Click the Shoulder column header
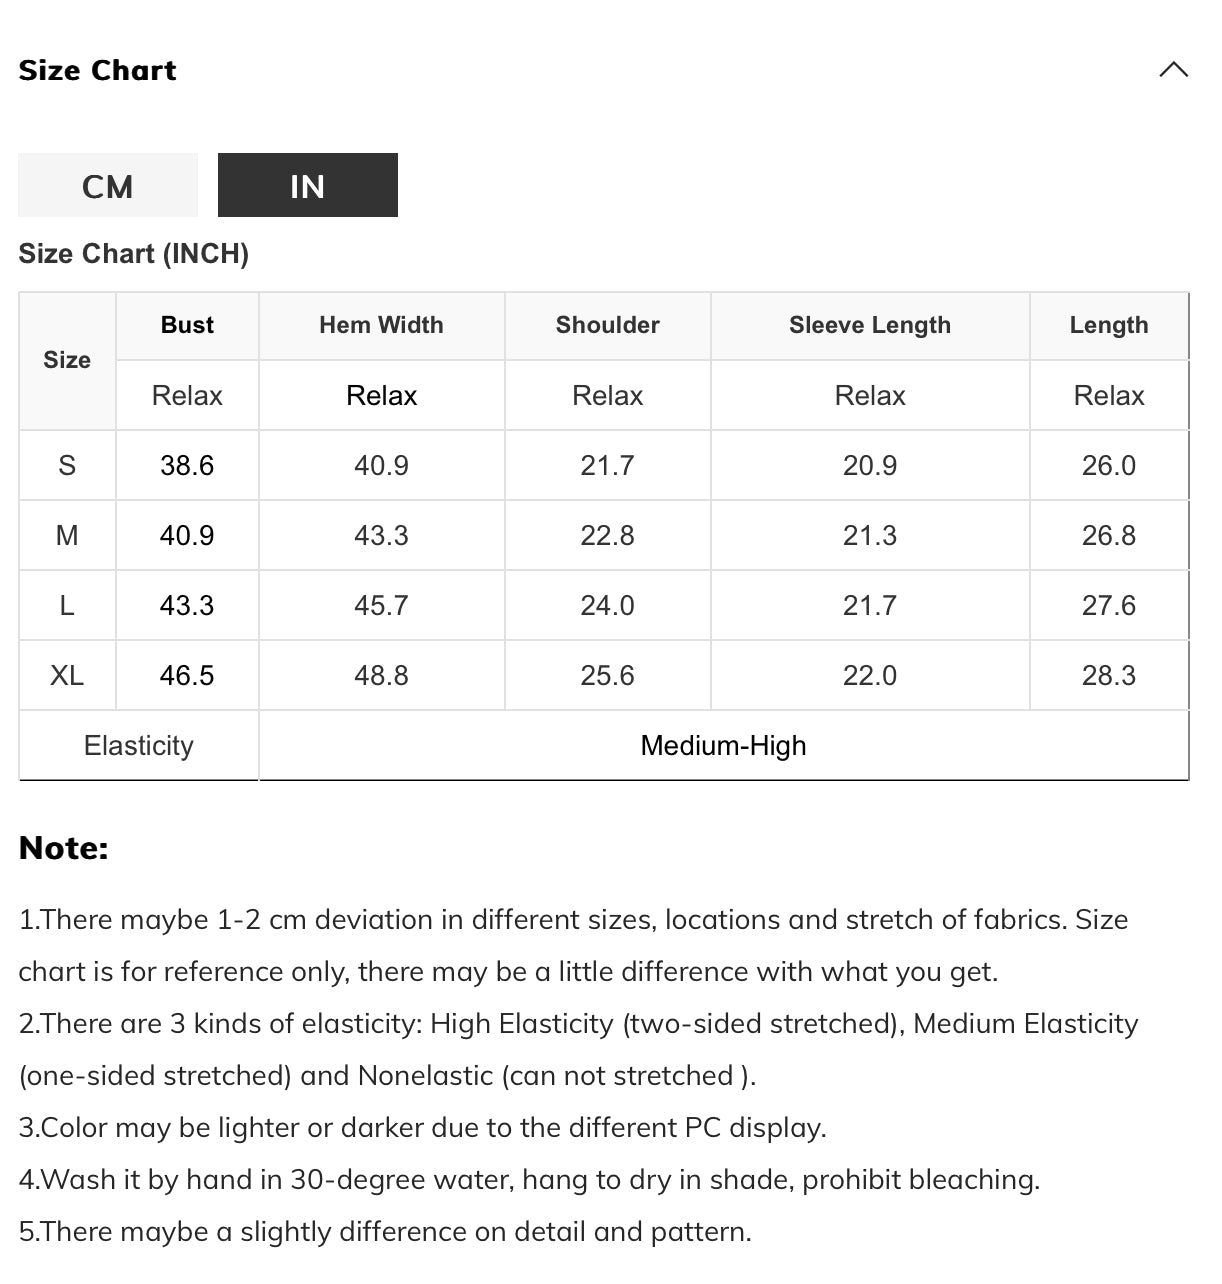The image size is (1222, 1284). (x=608, y=325)
